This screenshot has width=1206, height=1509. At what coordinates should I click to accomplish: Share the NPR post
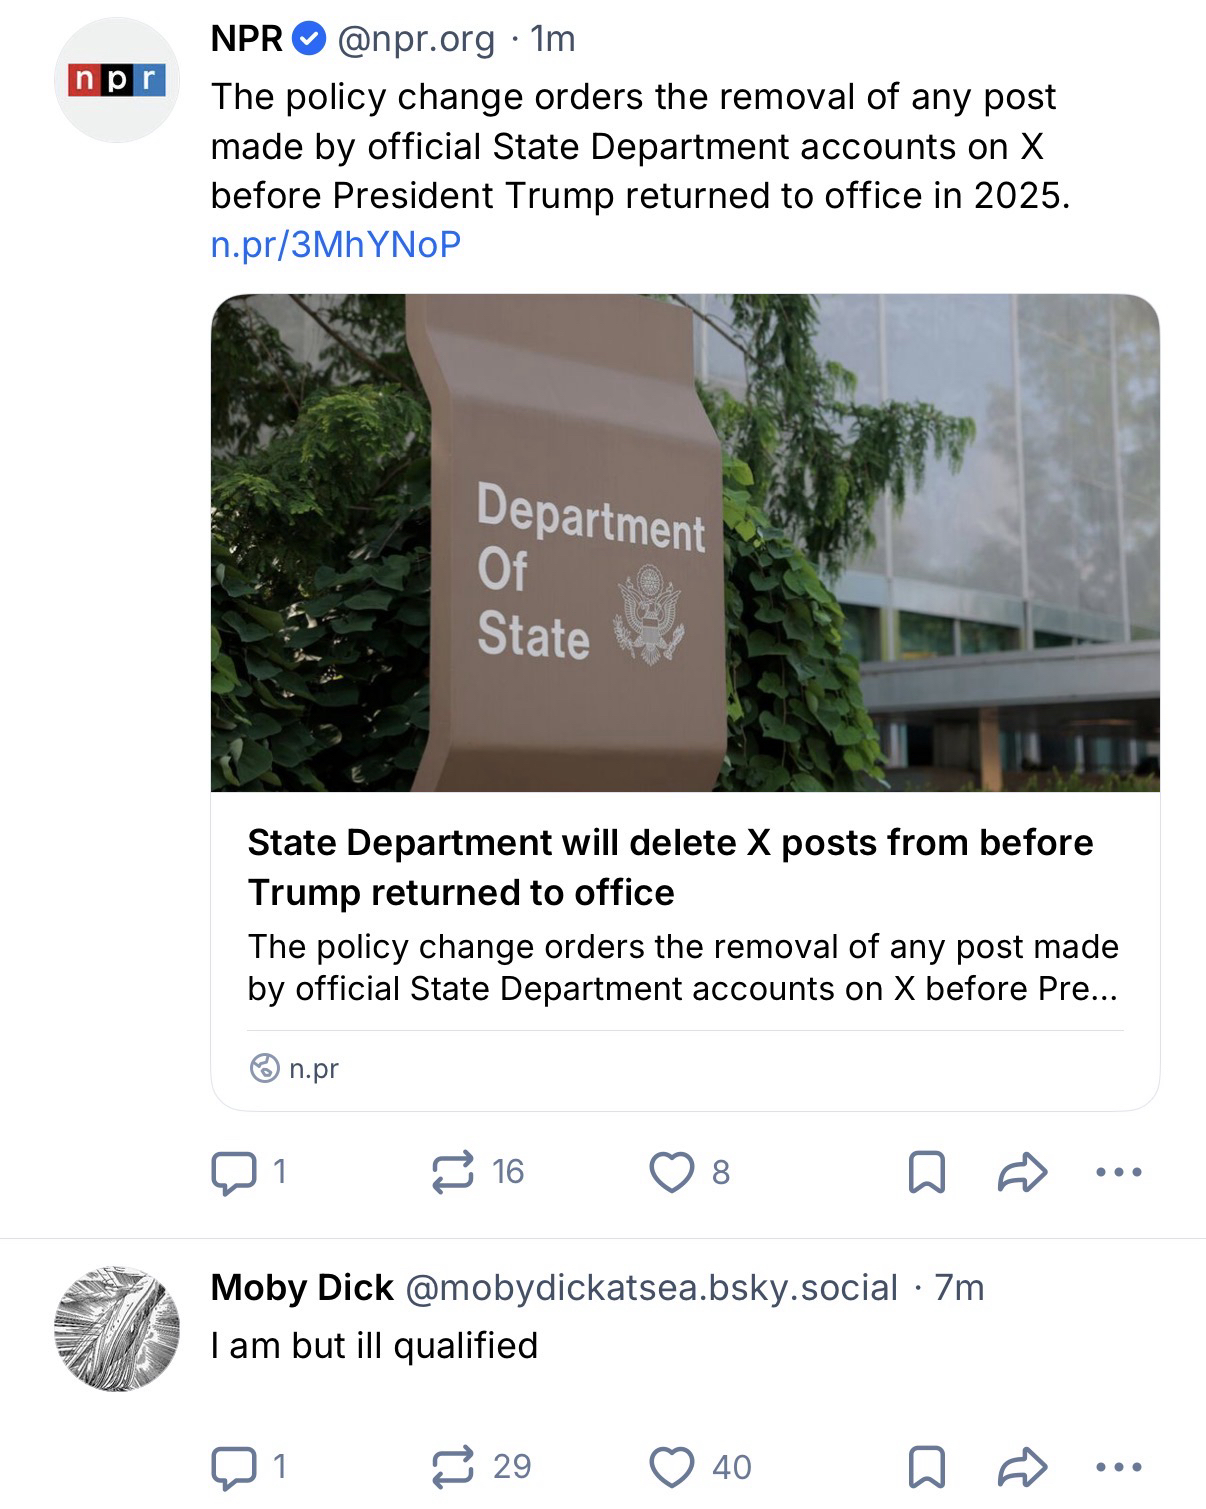pos(1022,1172)
